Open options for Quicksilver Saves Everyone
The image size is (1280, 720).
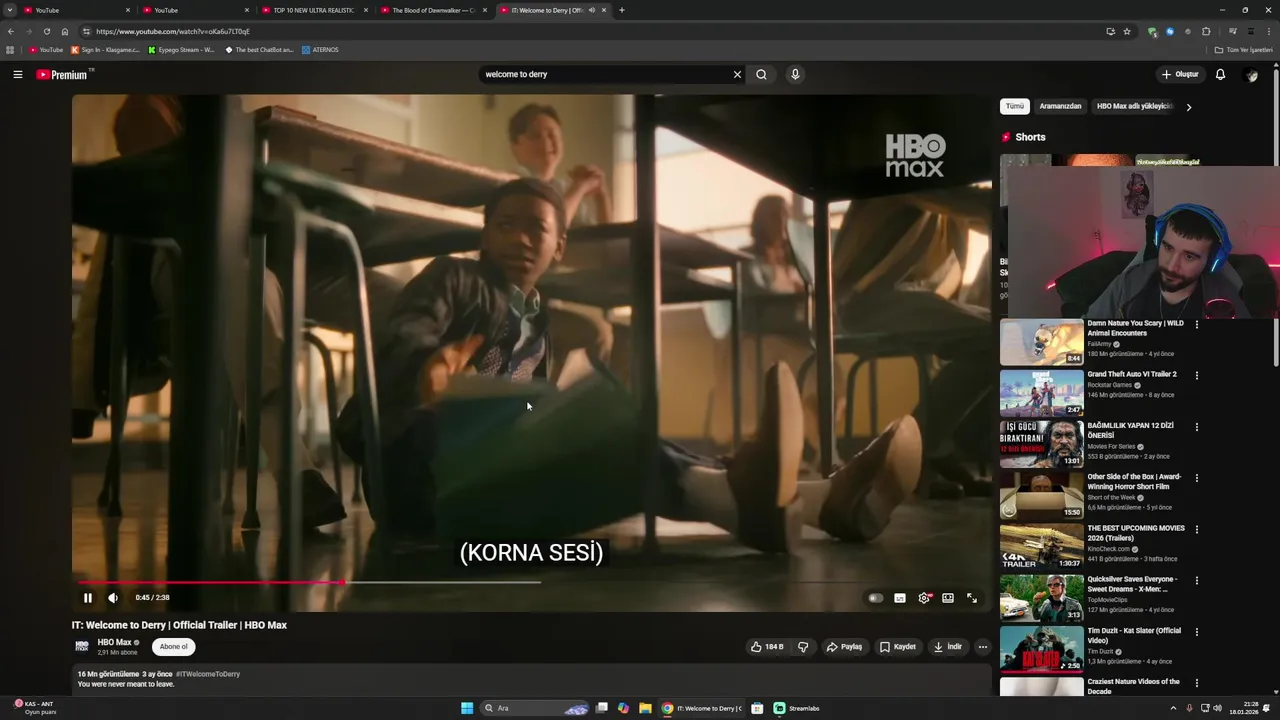pos(1196,580)
